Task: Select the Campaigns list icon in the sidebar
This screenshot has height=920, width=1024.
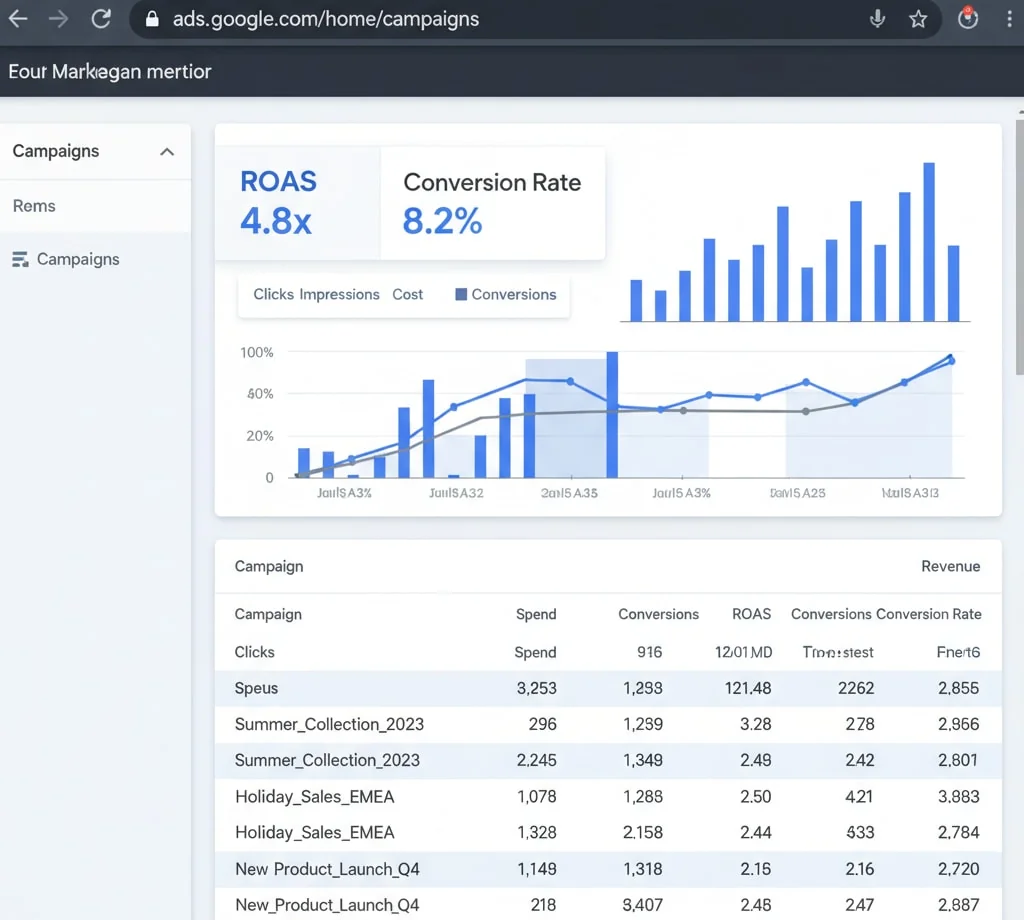Action: click(18, 259)
